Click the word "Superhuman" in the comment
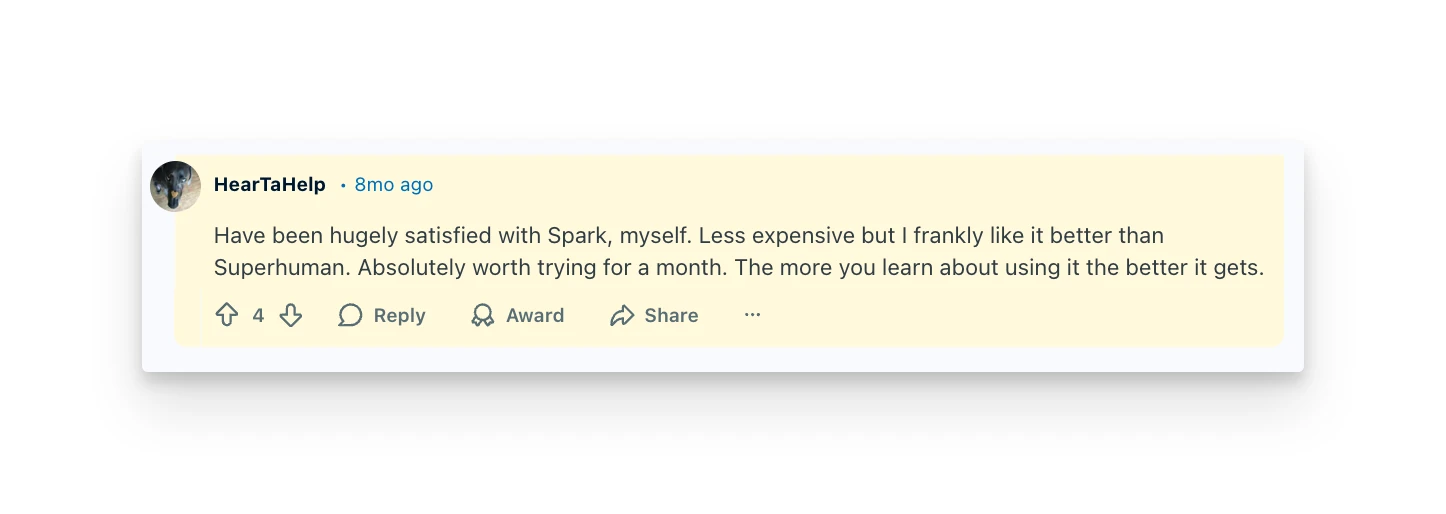The height and width of the screenshot is (514, 1446). [280, 269]
